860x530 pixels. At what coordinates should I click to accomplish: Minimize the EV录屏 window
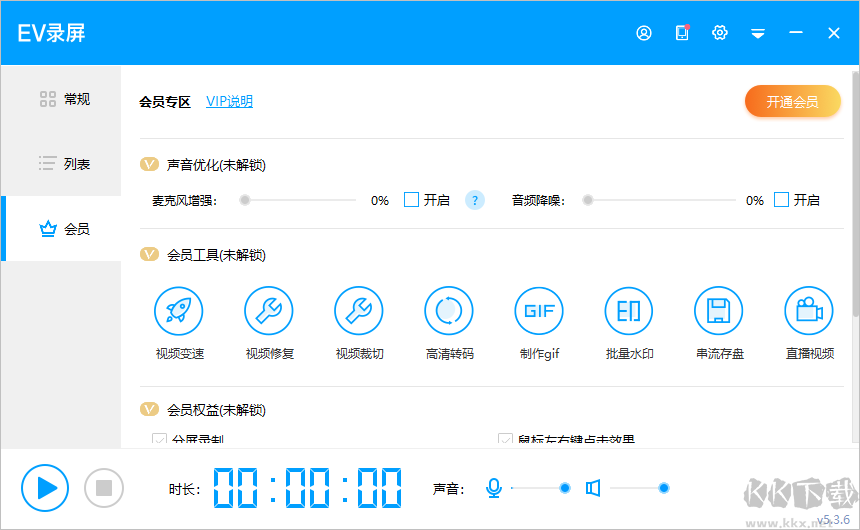click(x=796, y=33)
